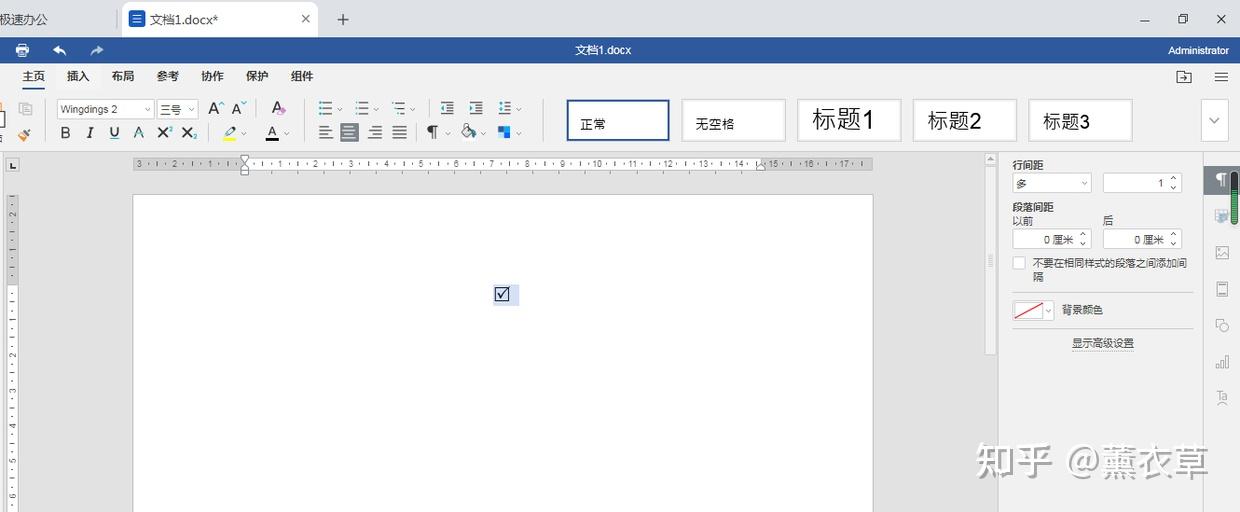The image size is (1240, 512).
Task: Click the paragraph shading paint bucket
Action: click(468, 132)
